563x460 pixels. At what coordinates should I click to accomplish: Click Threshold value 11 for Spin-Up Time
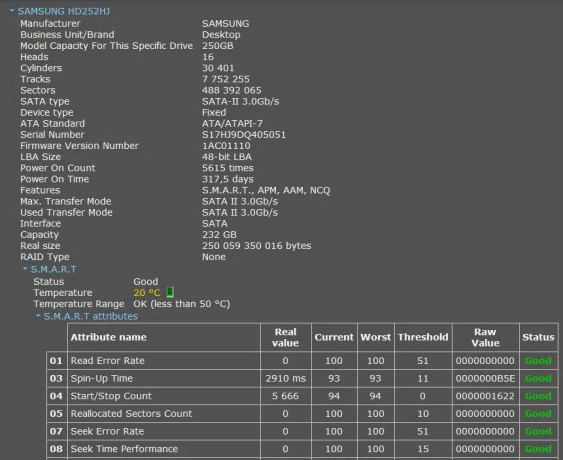pos(423,378)
